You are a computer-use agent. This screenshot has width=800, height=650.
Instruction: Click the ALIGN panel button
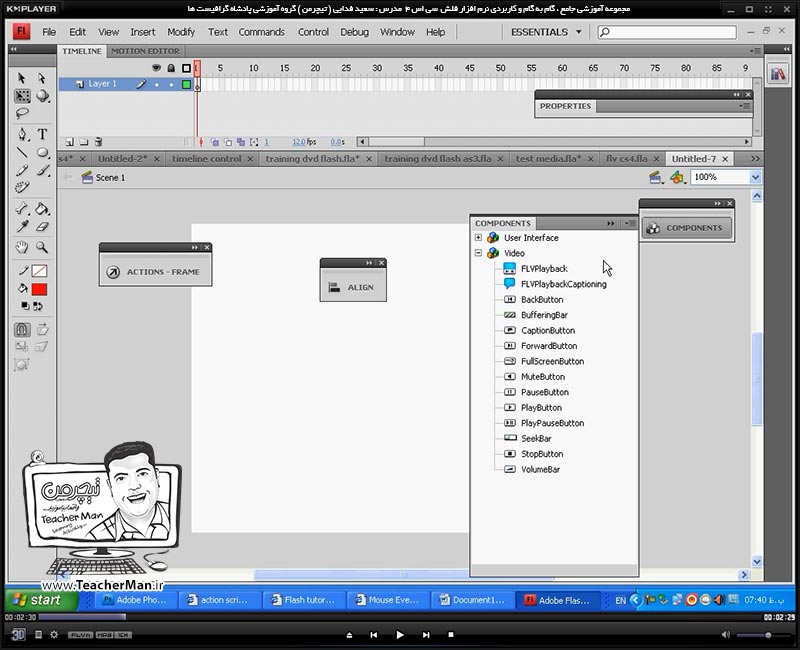(x=353, y=287)
